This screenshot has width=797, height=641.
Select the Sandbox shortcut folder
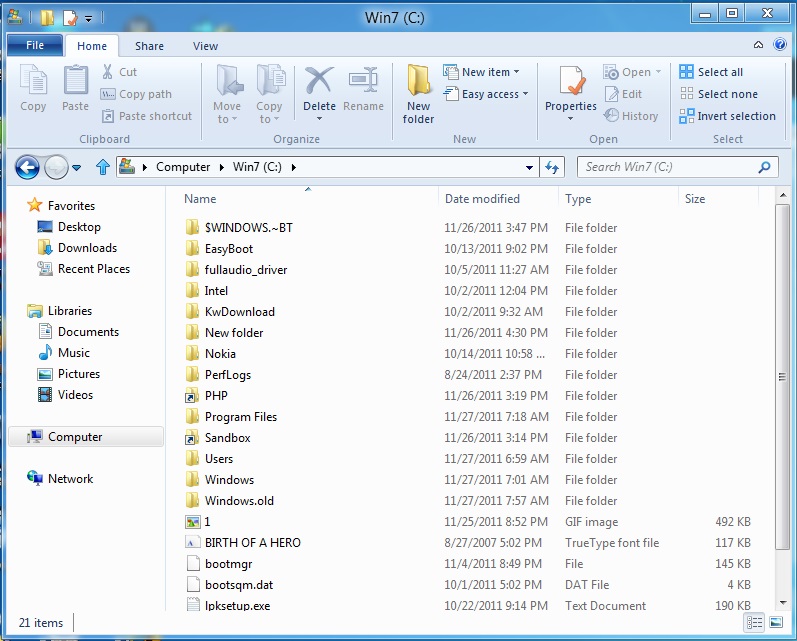(218, 438)
